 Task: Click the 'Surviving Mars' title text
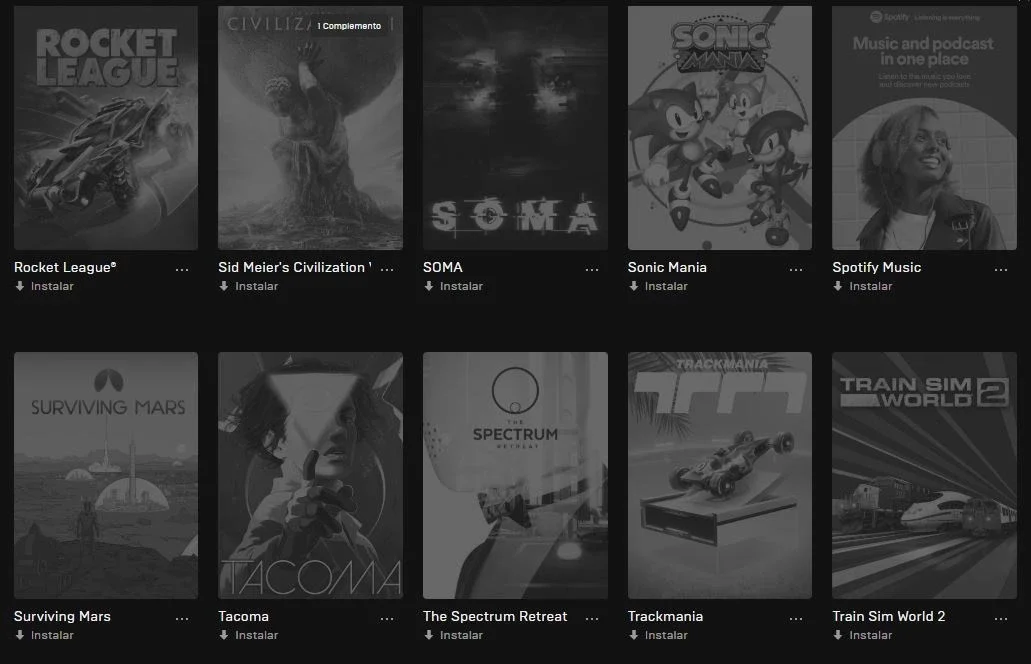(x=62, y=616)
